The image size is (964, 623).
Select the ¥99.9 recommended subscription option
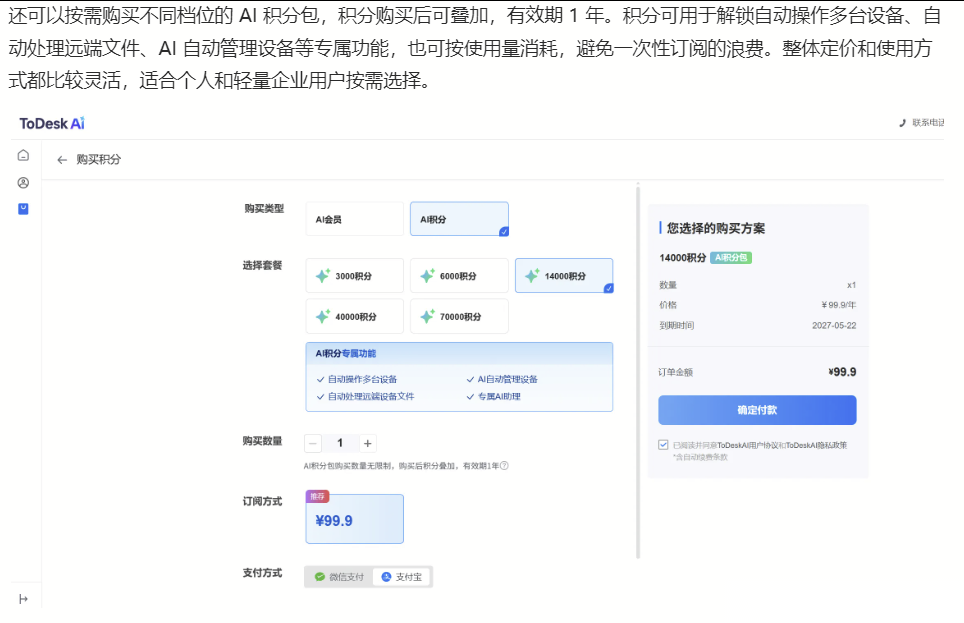(x=355, y=518)
